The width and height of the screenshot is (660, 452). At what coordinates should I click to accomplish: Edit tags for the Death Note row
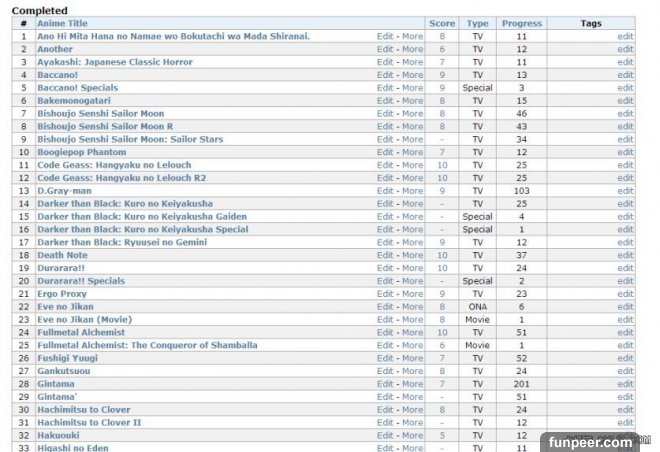coord(625,255)
